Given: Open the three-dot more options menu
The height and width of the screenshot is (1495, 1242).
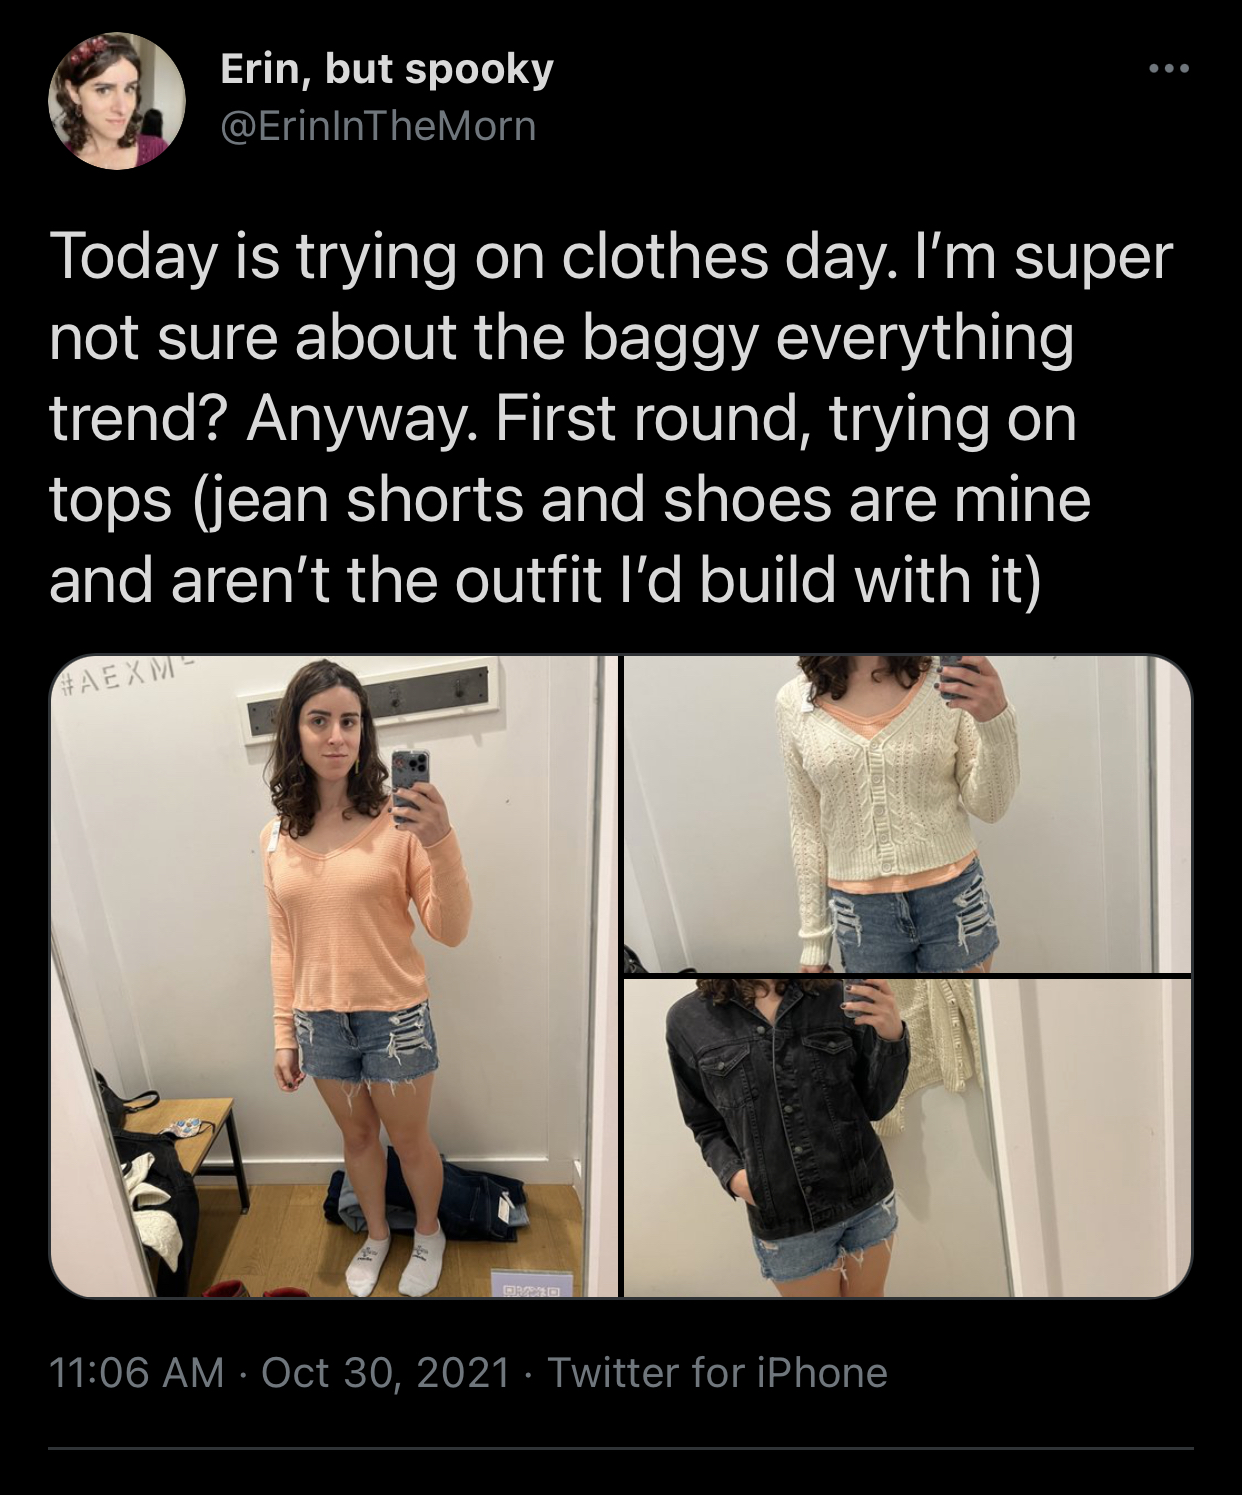Looking at the screenshot, I should [x=1169, y=70].
